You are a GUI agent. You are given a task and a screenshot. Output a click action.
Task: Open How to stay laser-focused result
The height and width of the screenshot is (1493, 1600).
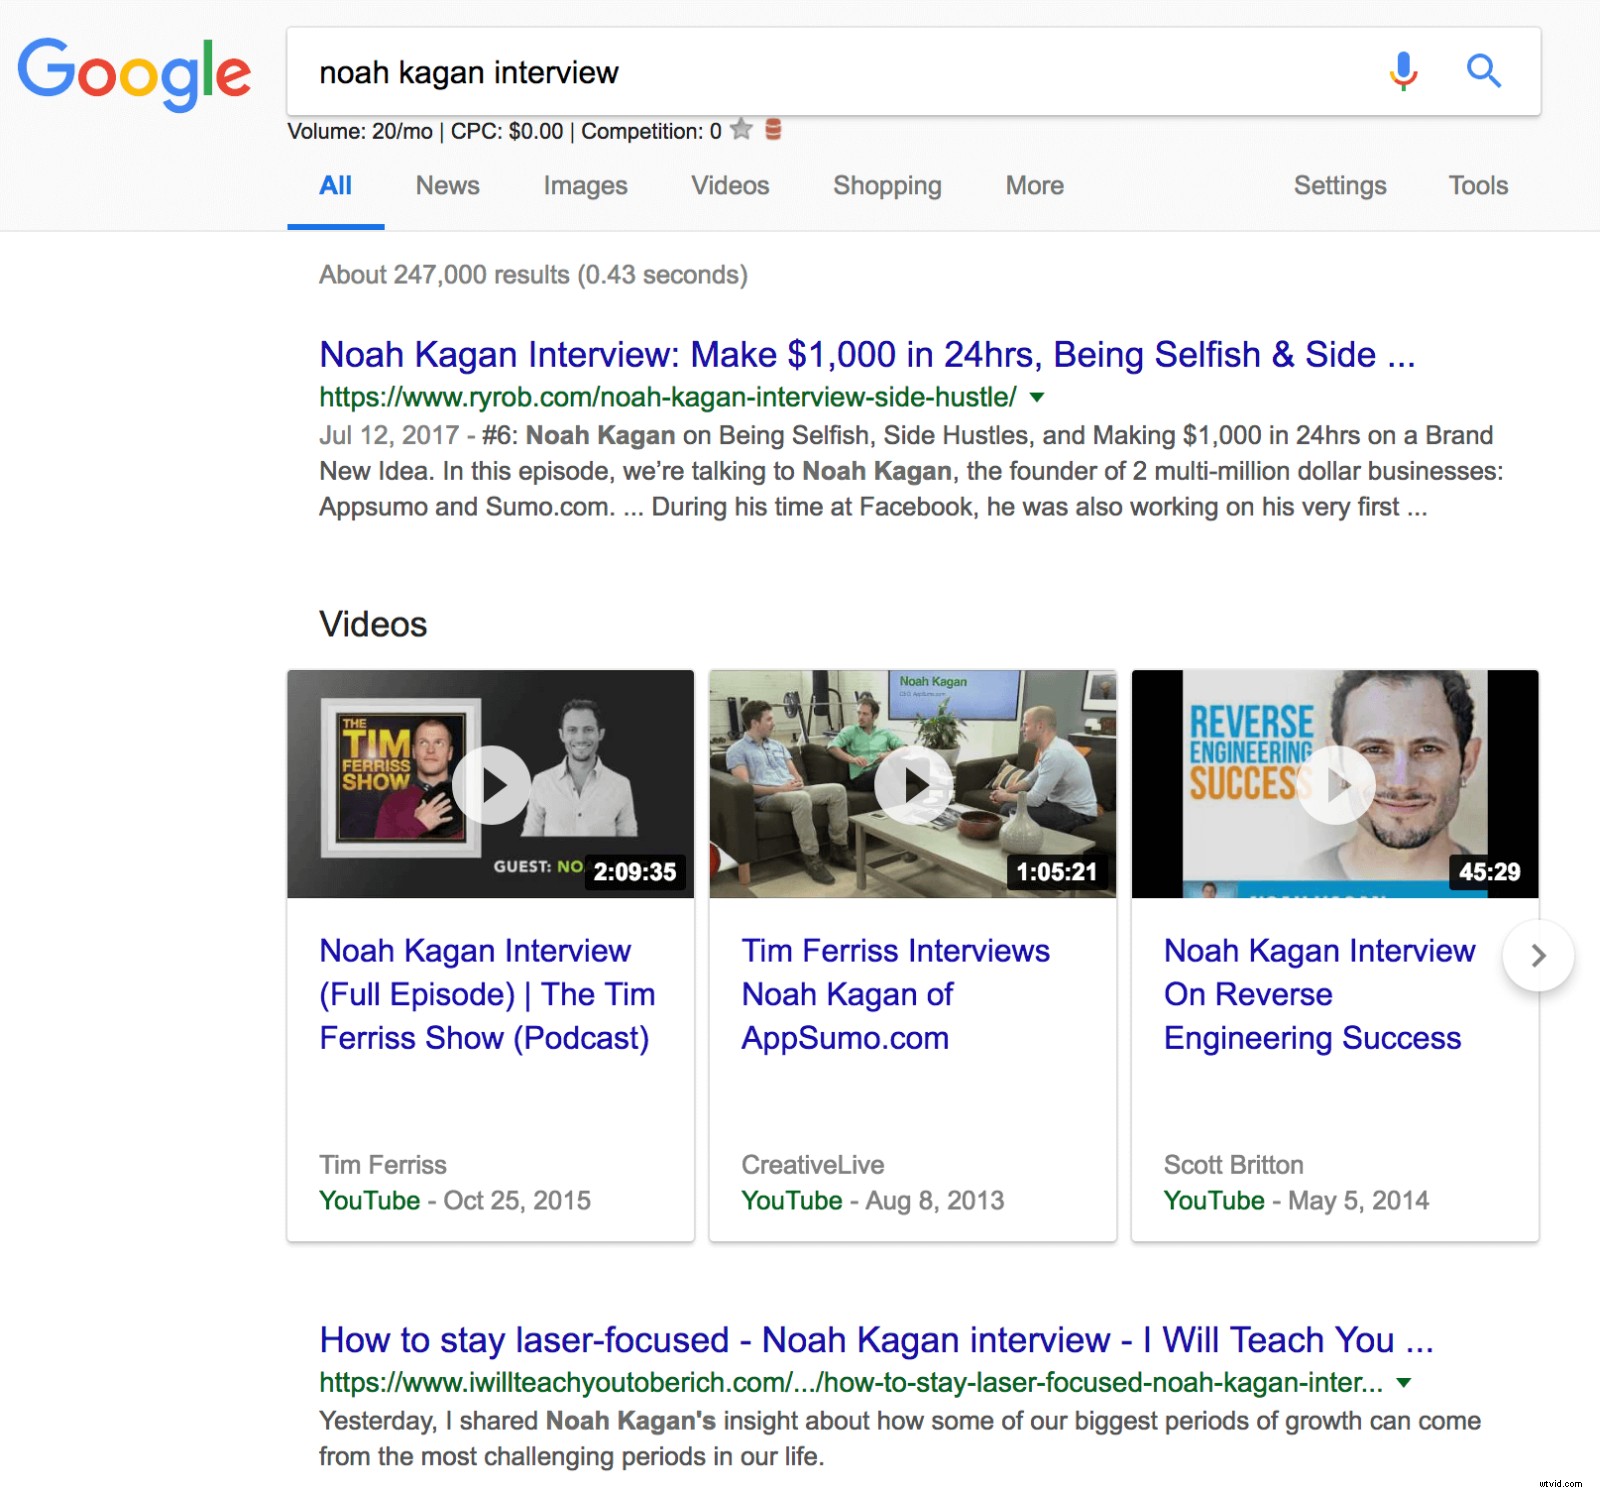(875, 1340)
